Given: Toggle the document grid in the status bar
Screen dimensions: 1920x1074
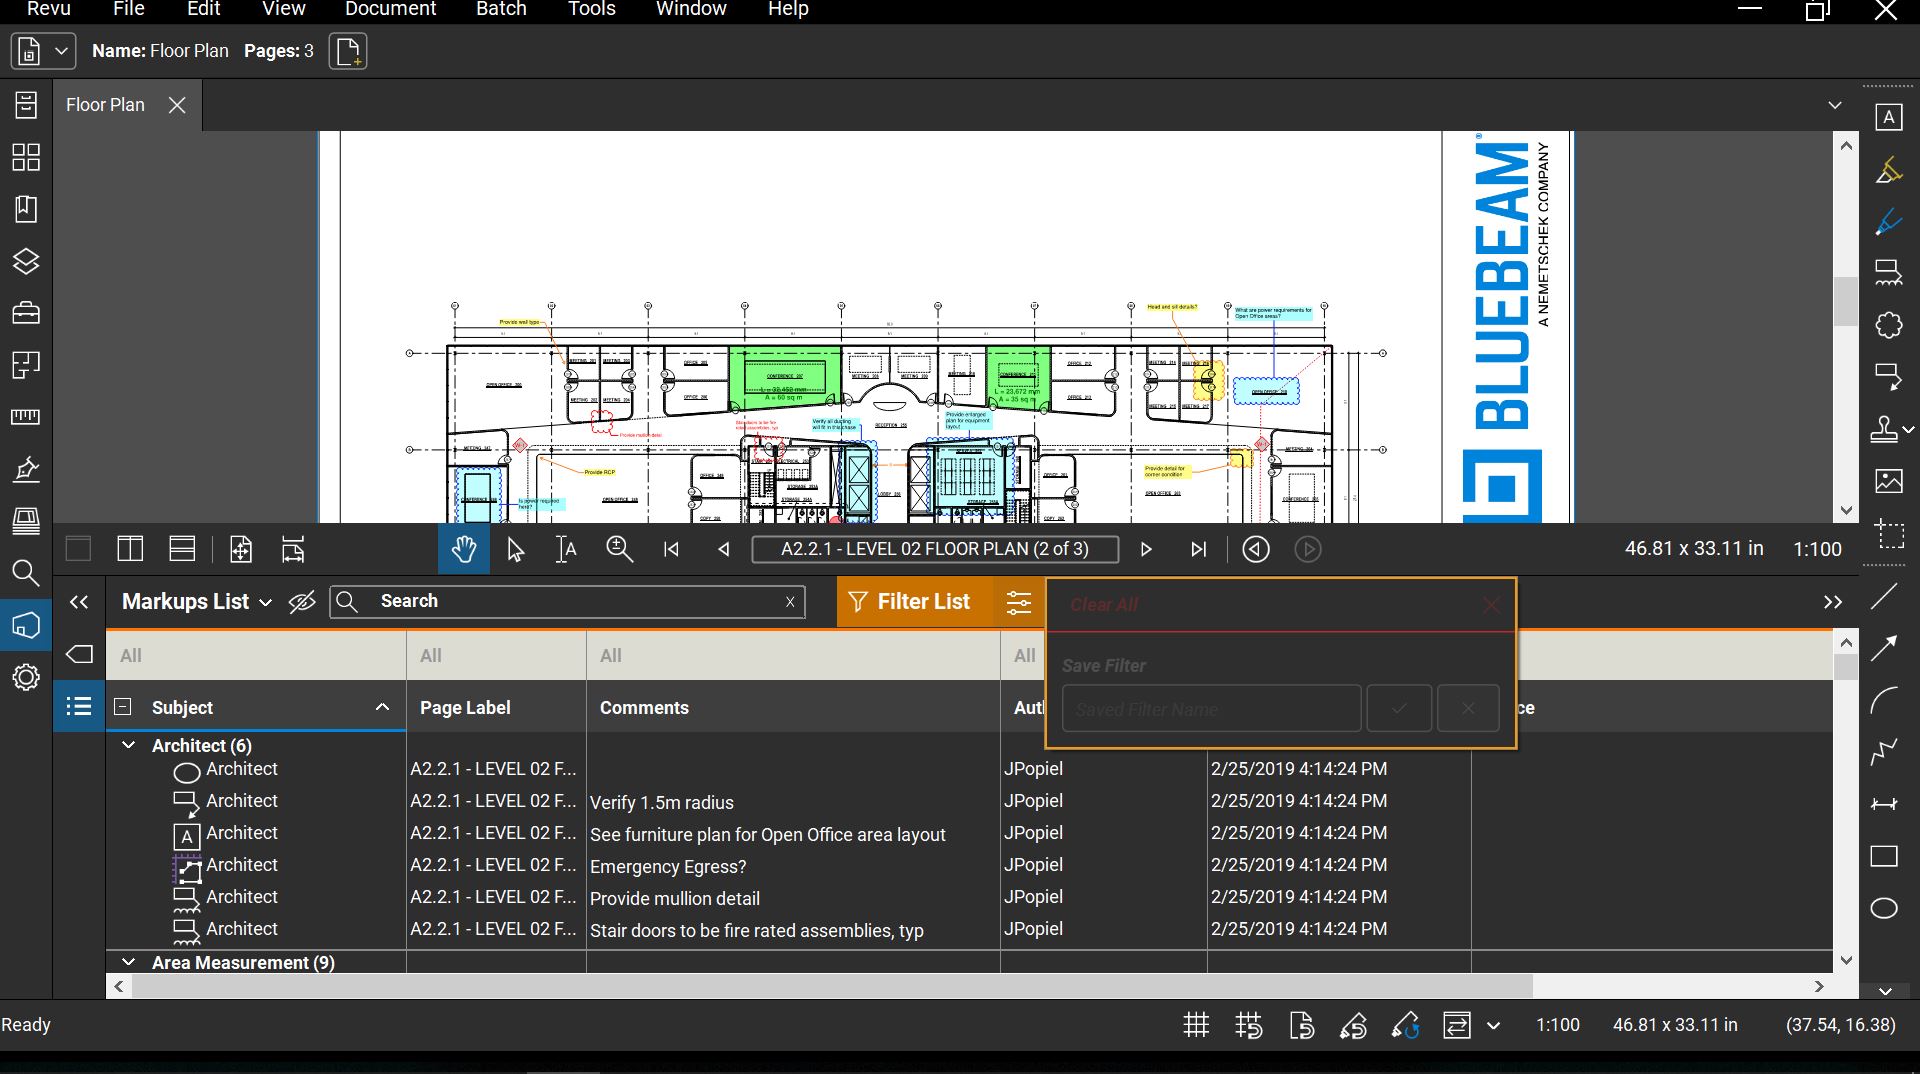Looking at the screenshot, I should pos(1196,1024).
